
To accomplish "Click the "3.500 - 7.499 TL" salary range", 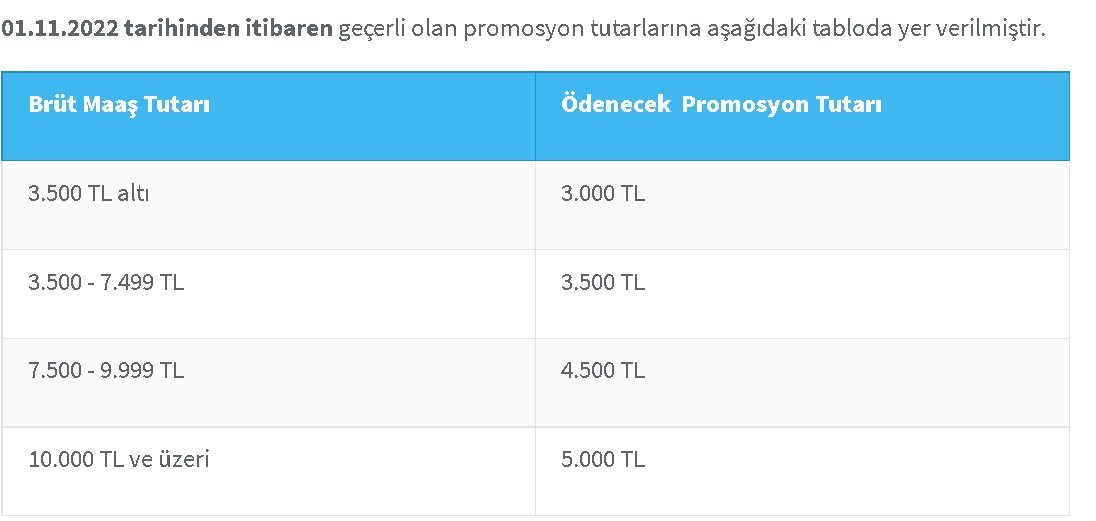I will click(106, 282).
